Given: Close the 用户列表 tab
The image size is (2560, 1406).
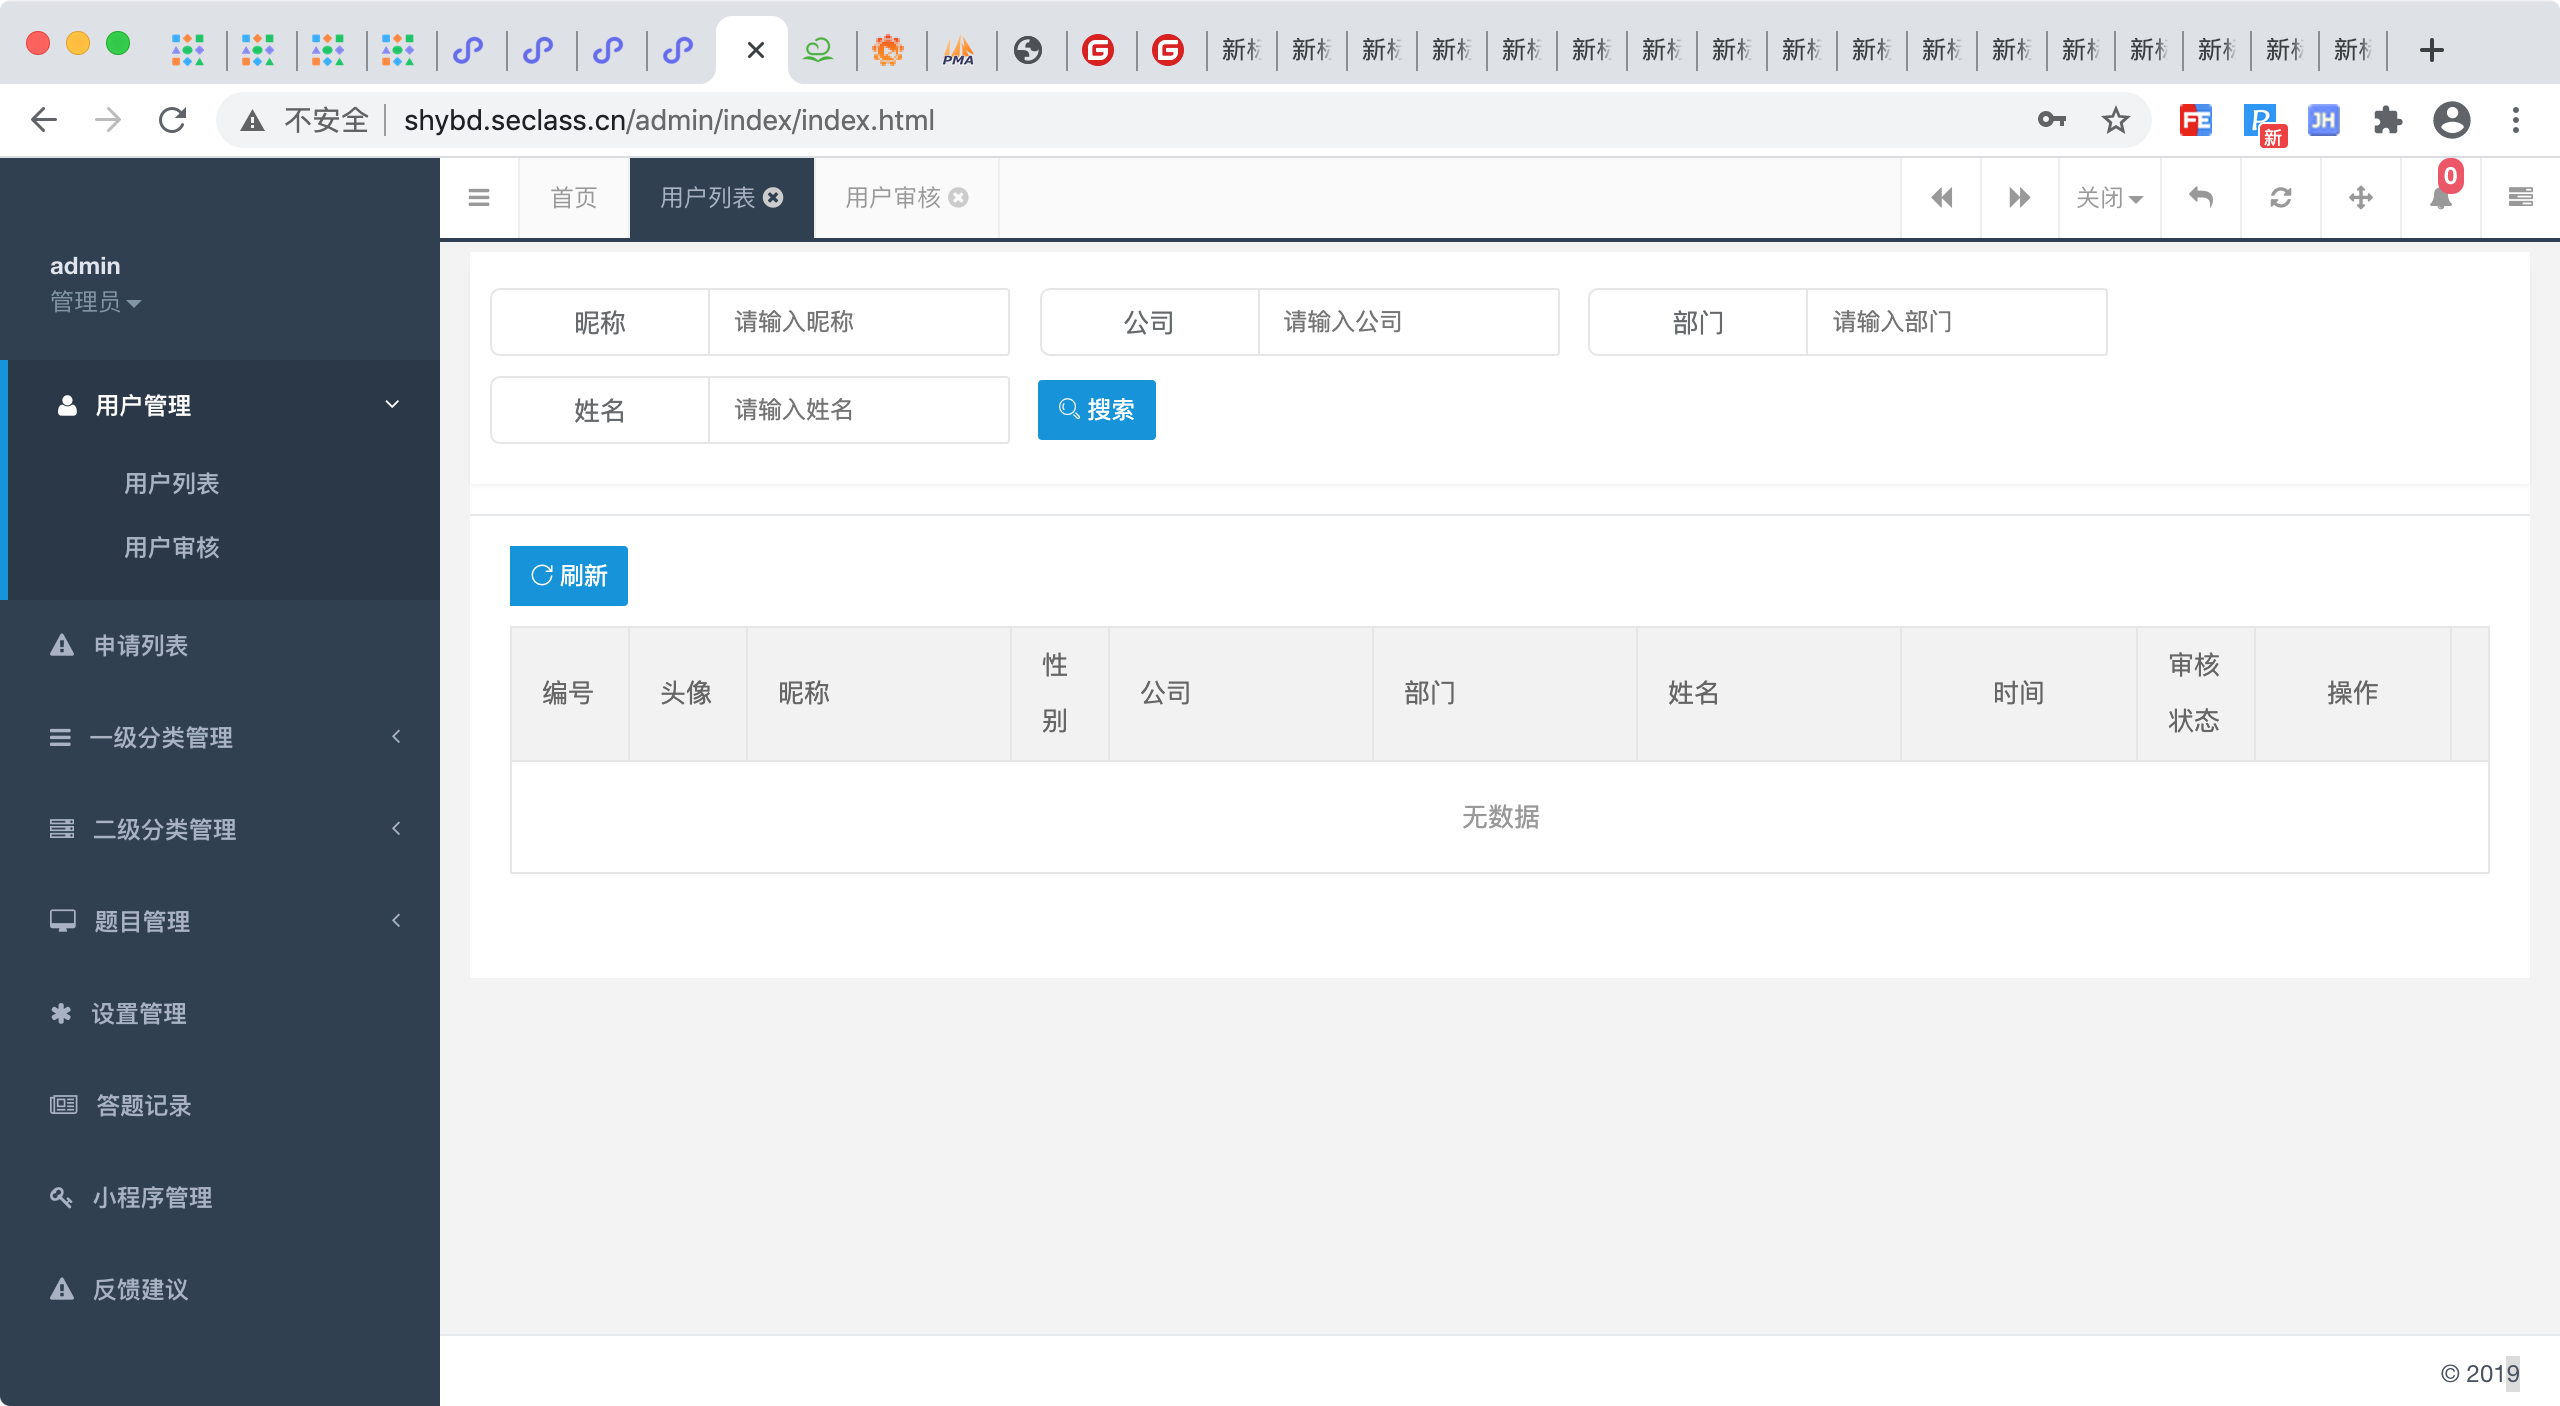Looking at the screenshot, I should [x=773, y=198].
